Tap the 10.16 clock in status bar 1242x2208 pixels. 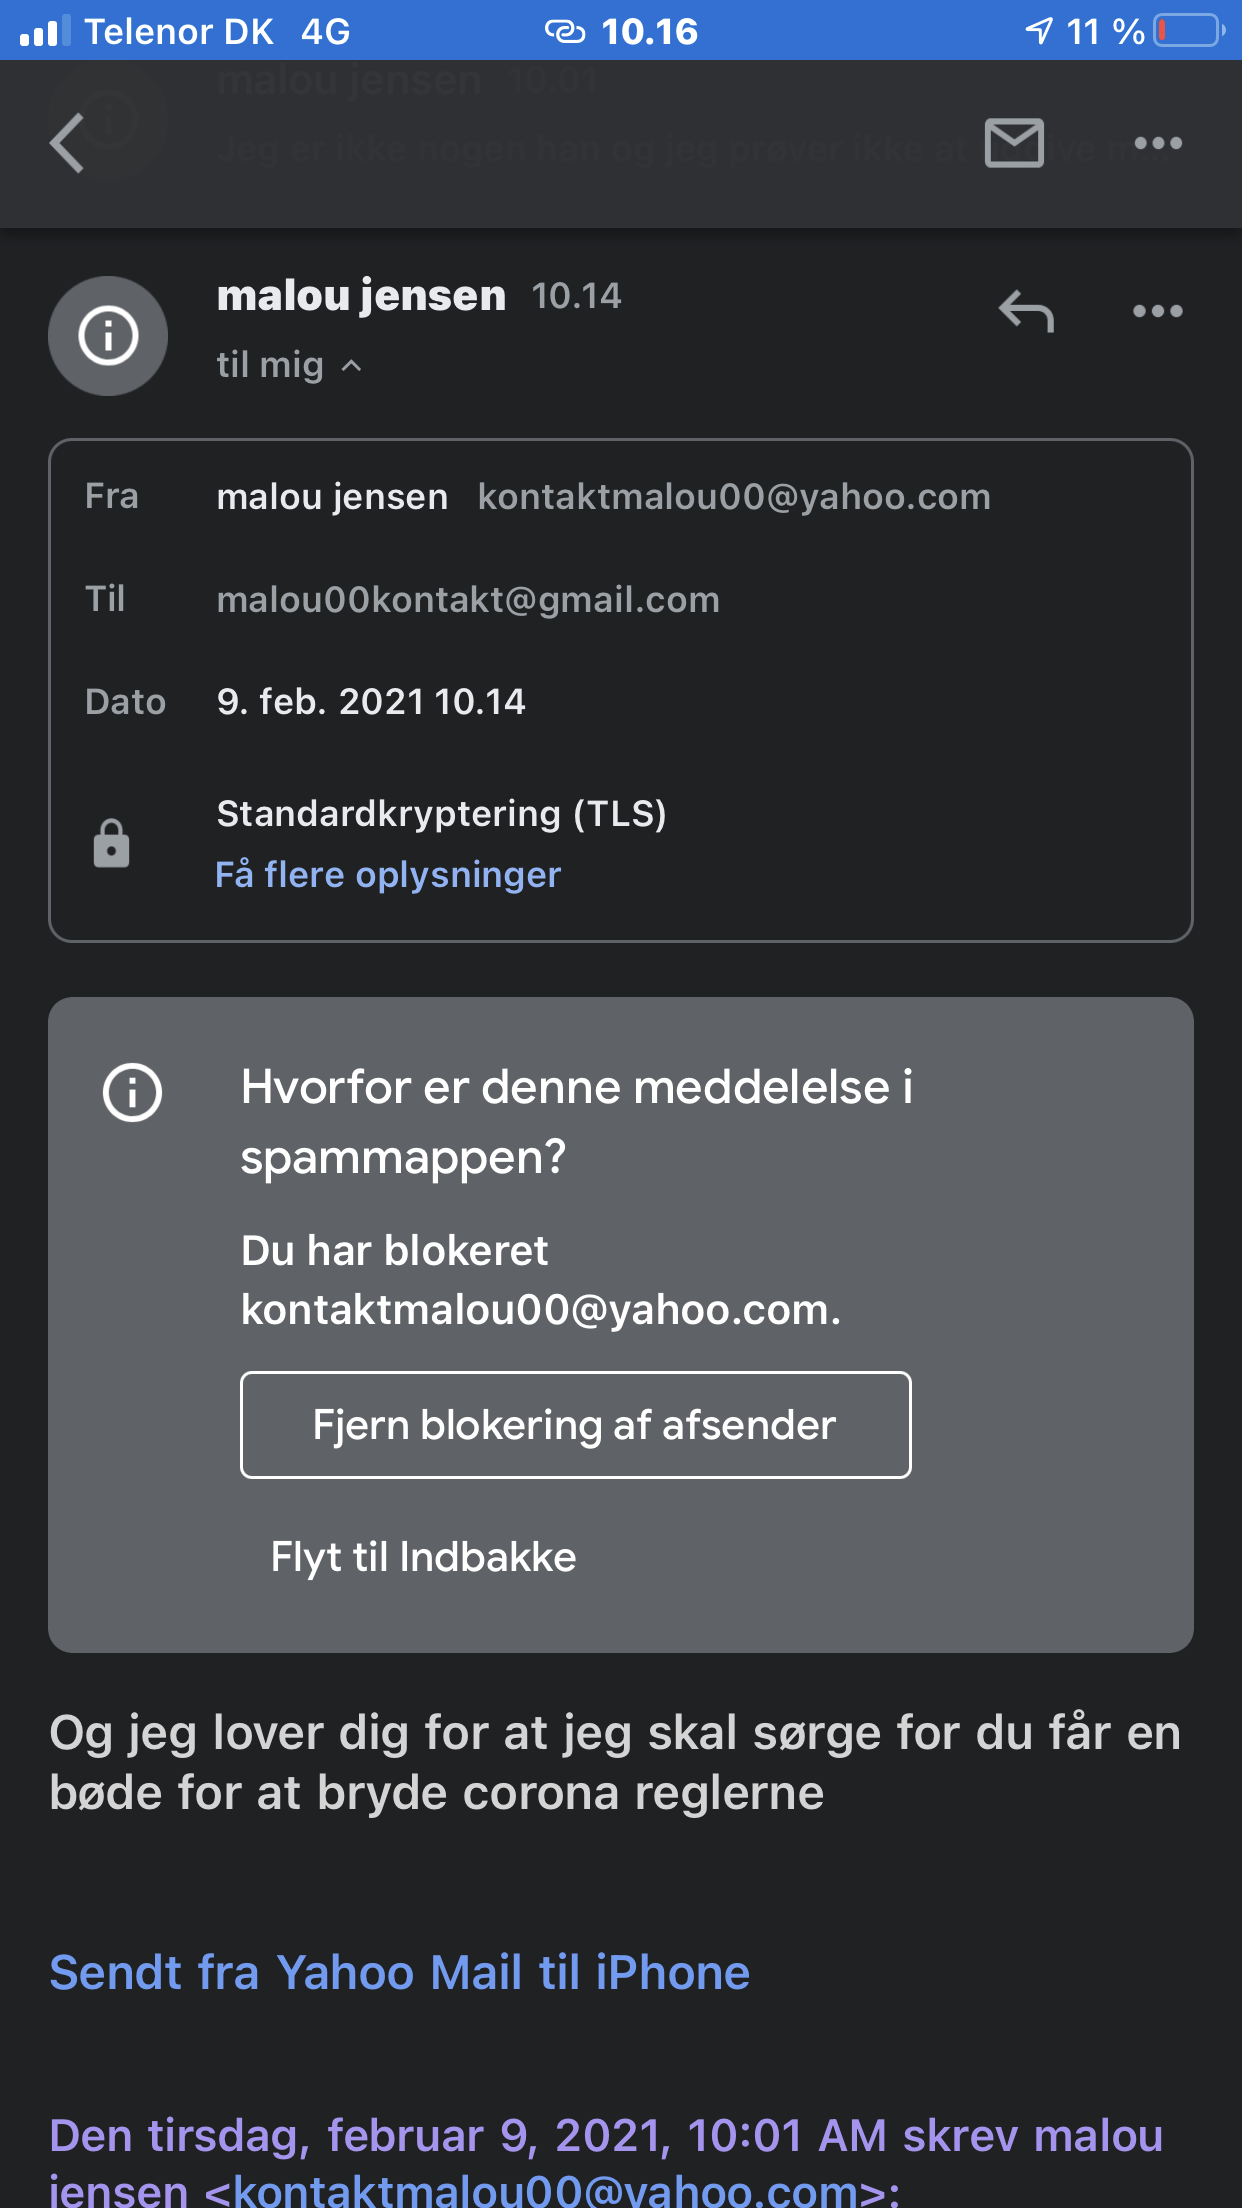pos(649,31)
